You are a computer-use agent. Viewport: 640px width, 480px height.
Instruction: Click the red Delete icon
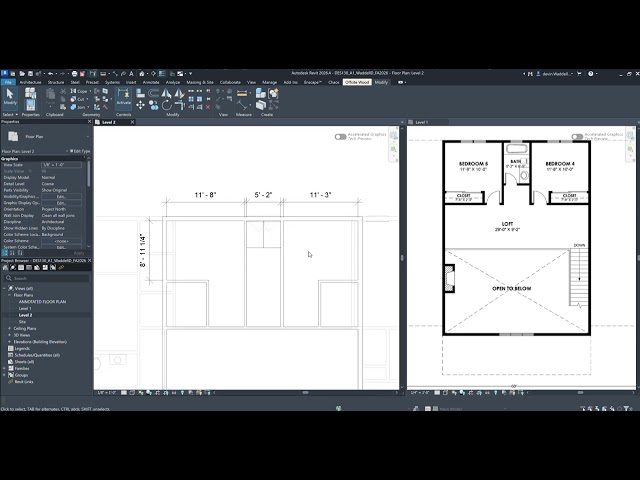[x=208, y=107]
